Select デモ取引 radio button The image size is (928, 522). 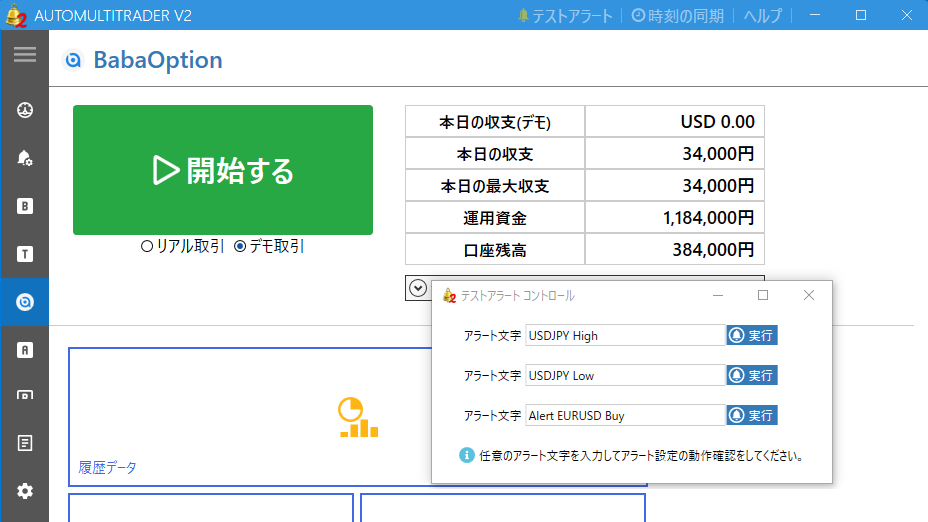click(240, 246)
